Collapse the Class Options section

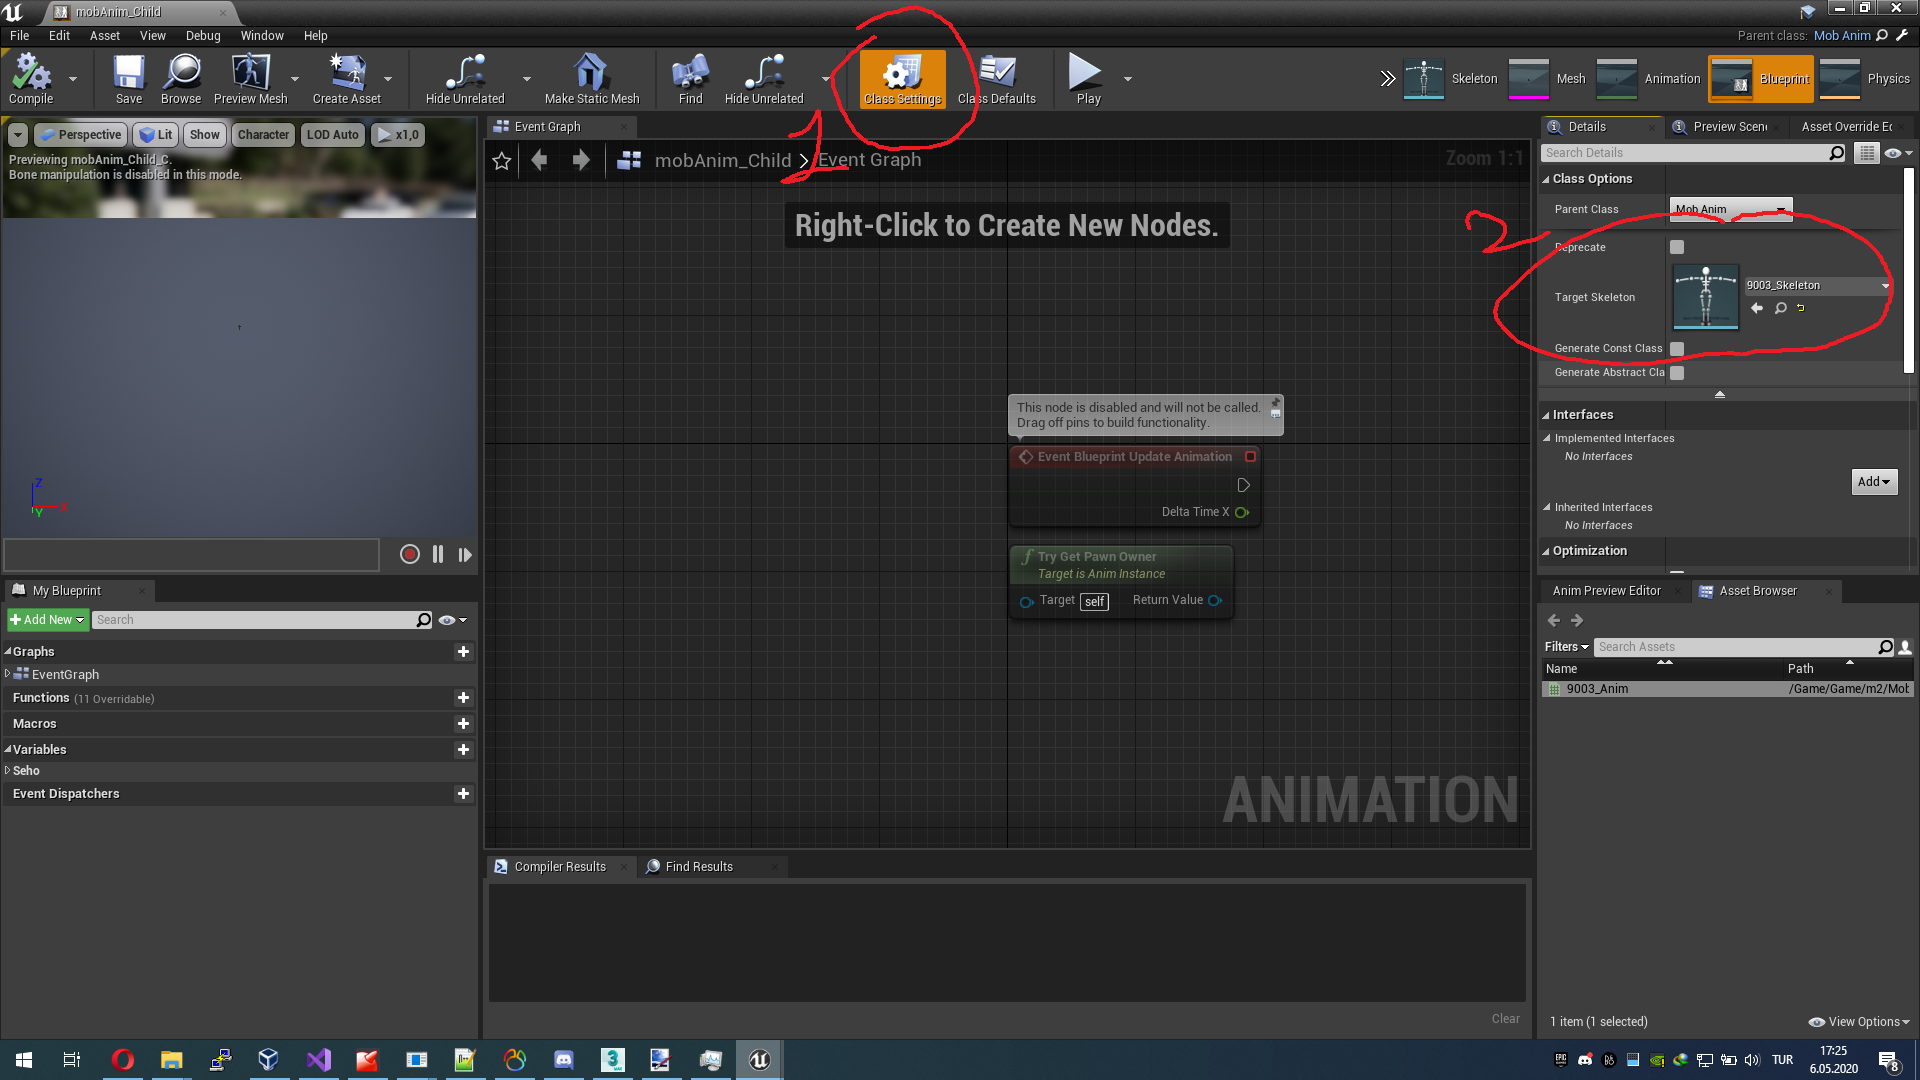[x=1546, y=179]
